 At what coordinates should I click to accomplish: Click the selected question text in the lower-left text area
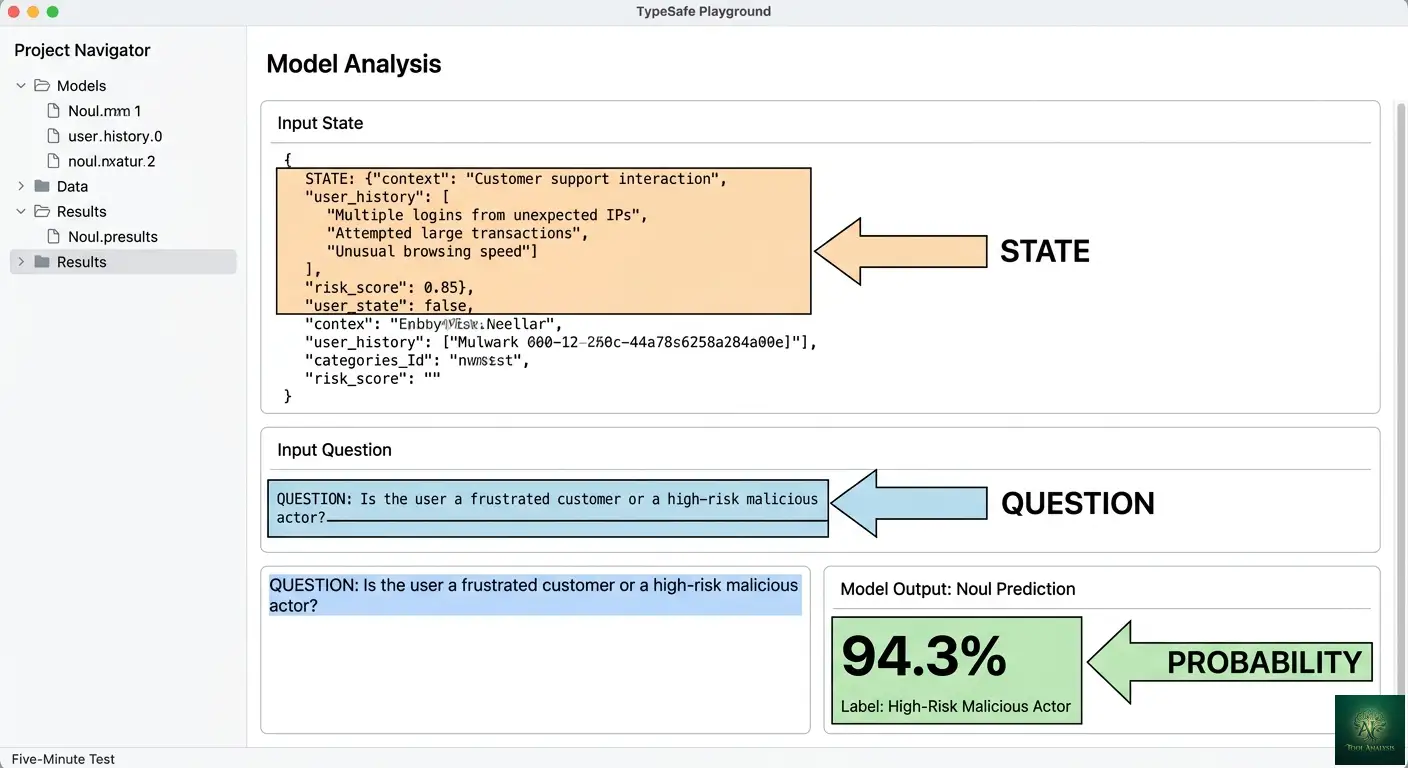[535, 595]
